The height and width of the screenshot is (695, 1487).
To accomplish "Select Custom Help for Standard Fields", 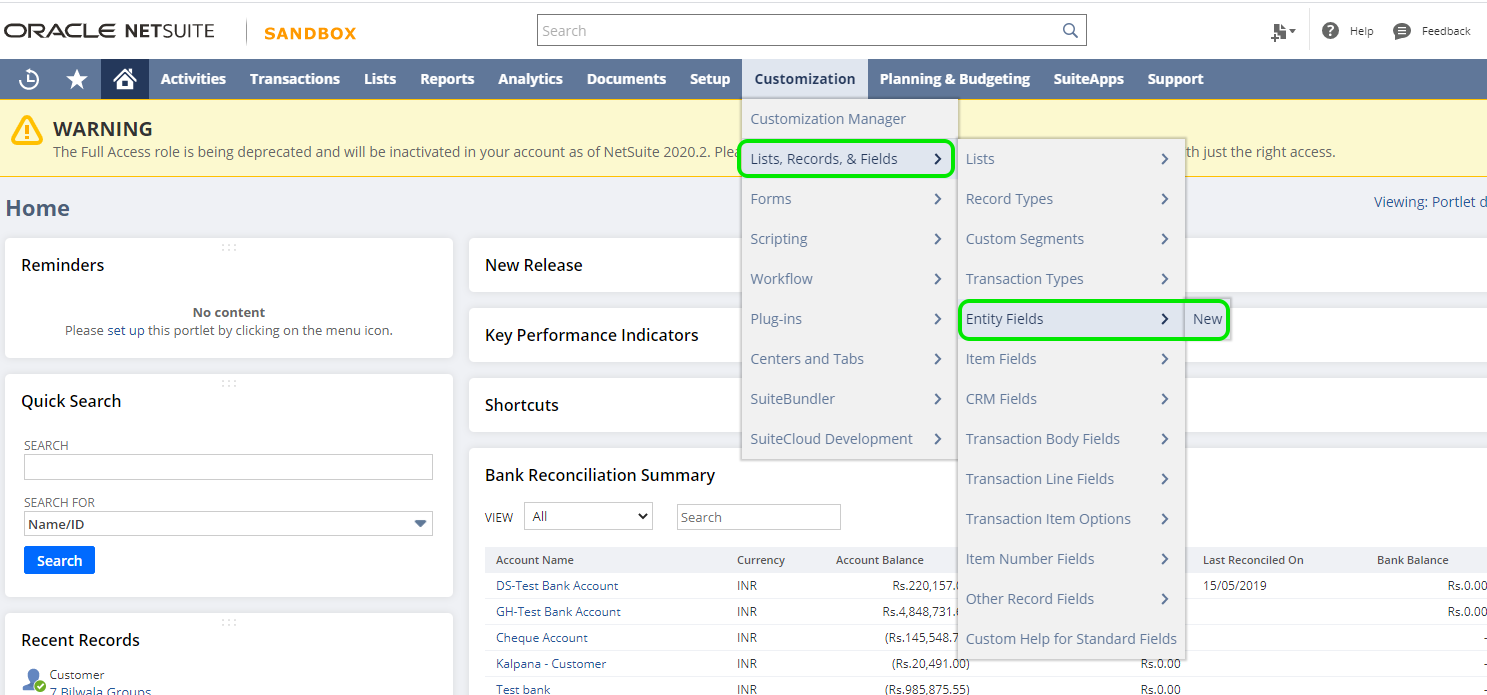I will point(1071,639).
